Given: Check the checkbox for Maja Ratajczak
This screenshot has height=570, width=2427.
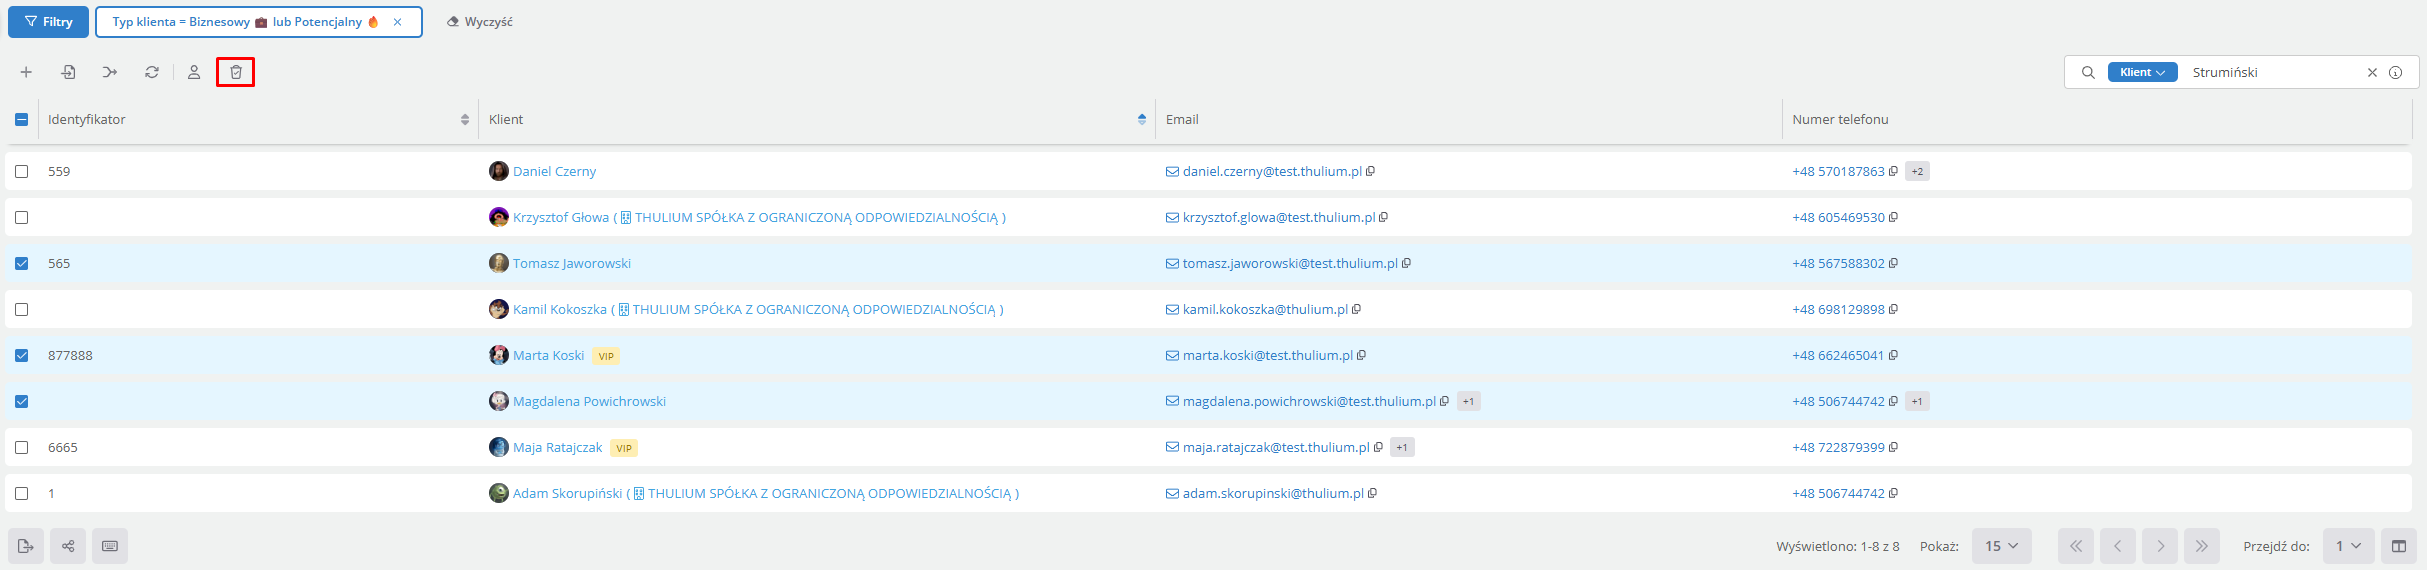Looking at the screenshot, I should (x=21, y=447).
